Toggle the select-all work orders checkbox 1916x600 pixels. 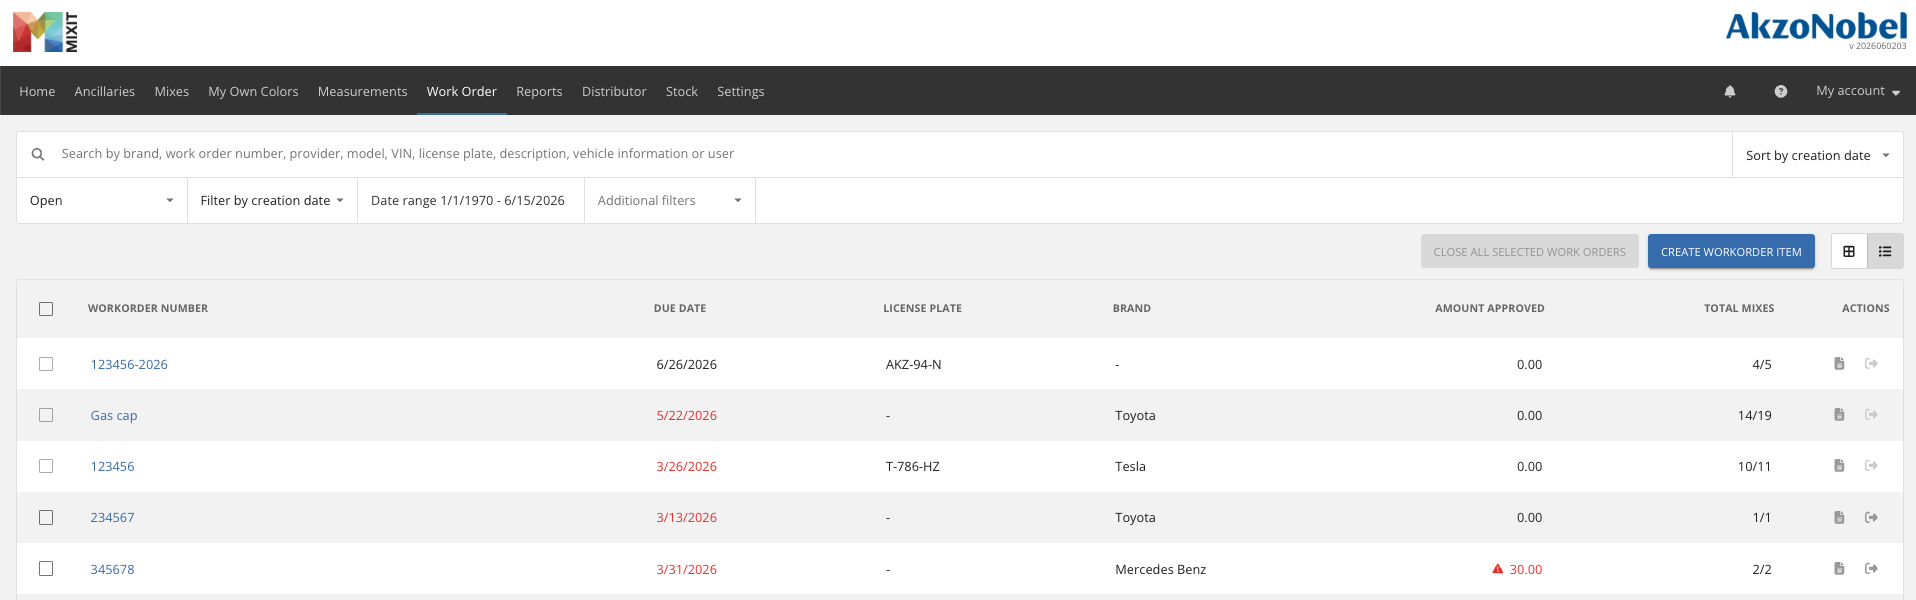(x=46, y=309)
